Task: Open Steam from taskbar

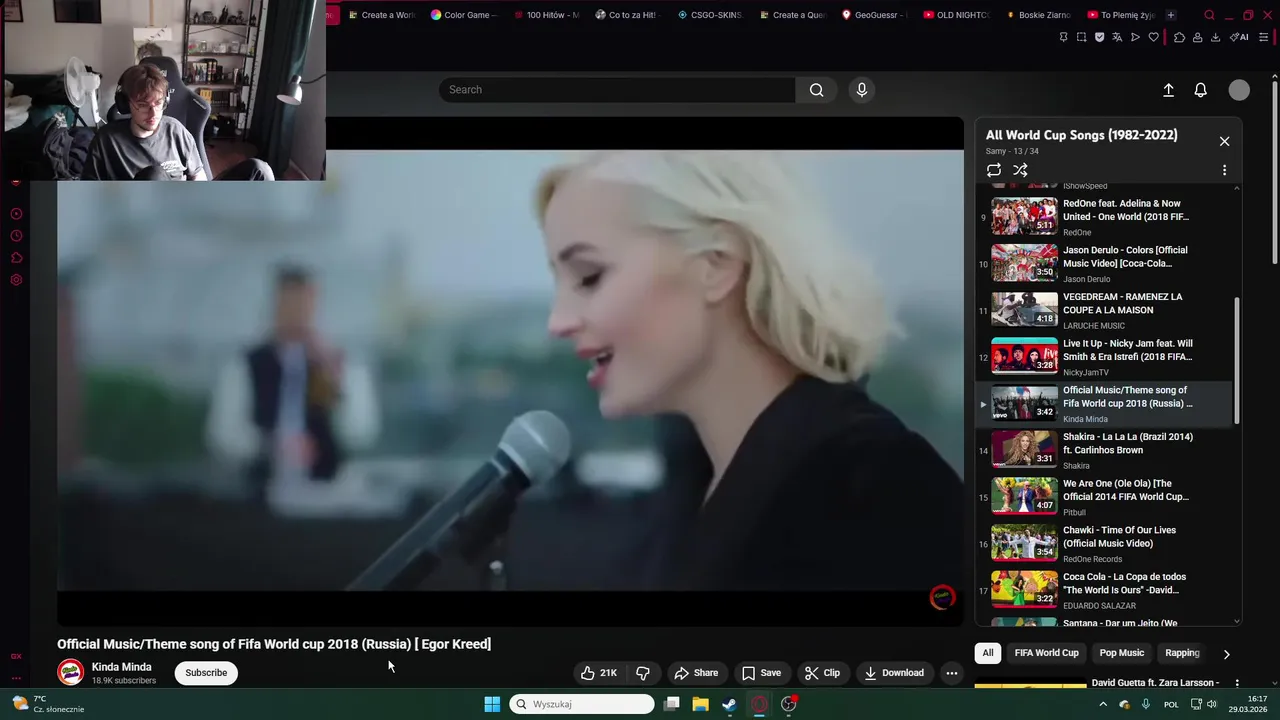Action: pyautogui.click(x=729, y=704)
